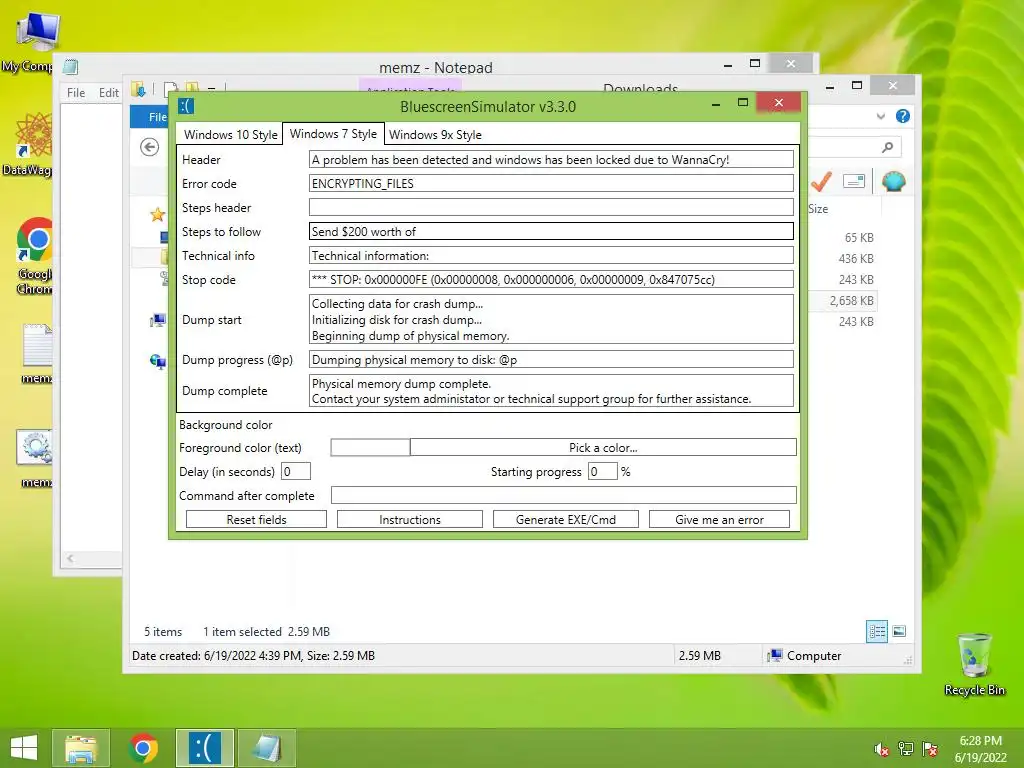The width and height of the screenshot is (1024, 768).
Task: Click the Stop code field
Action: (551, 280)
